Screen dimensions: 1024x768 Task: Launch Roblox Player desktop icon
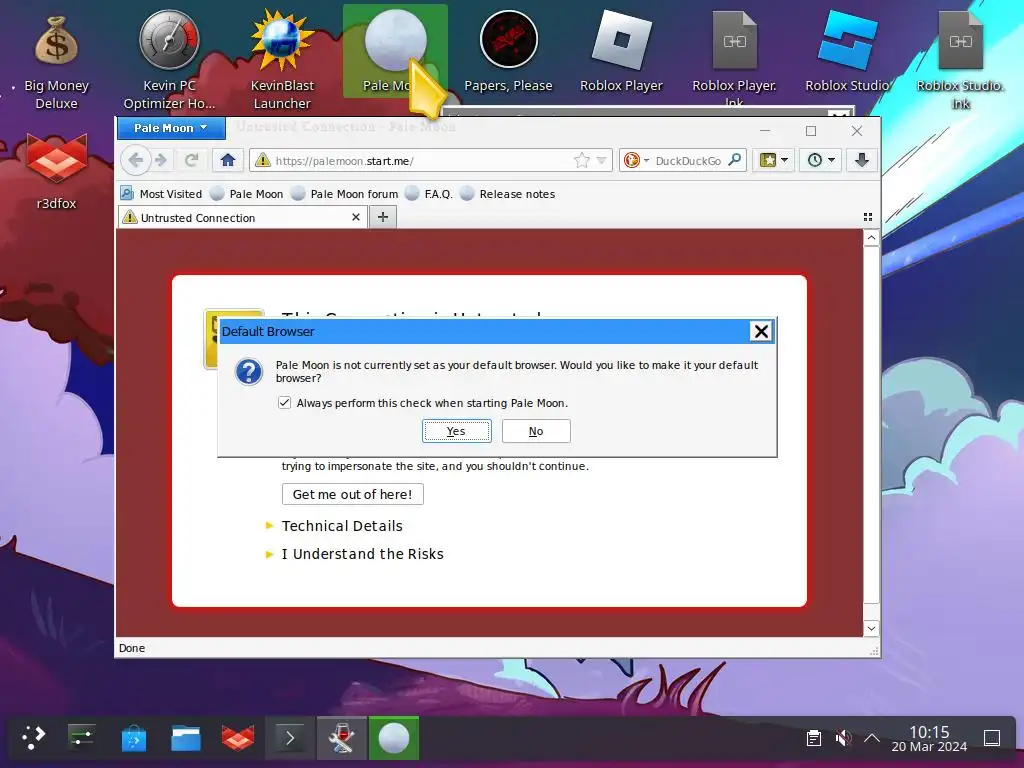621,52
